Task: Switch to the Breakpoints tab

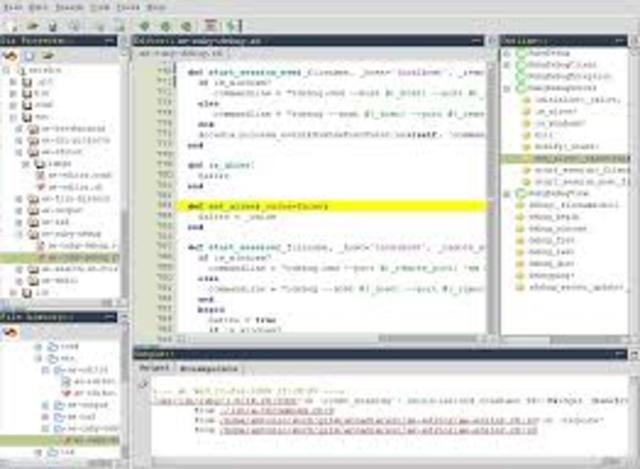Action: click(209, 368)
